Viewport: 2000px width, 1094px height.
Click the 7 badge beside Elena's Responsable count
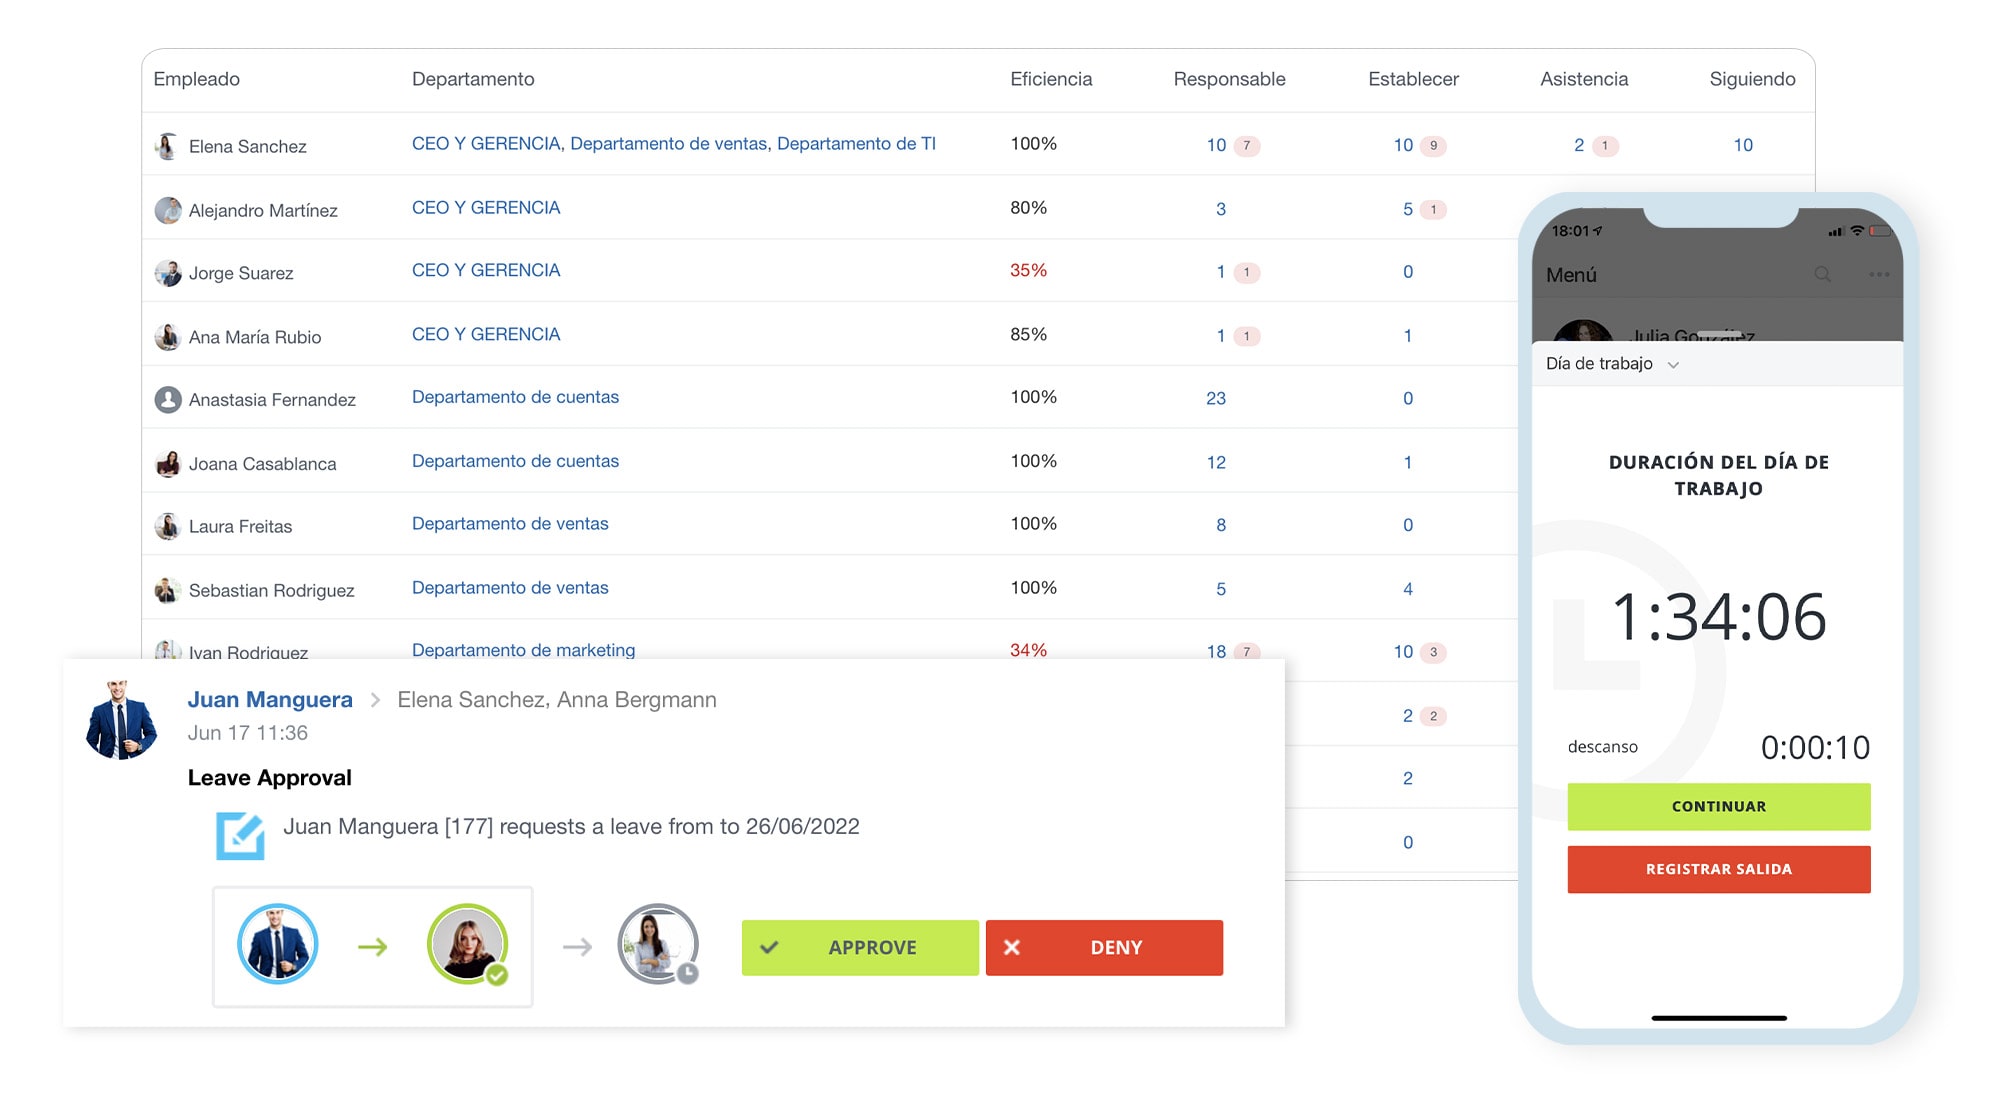(1246, 146)
